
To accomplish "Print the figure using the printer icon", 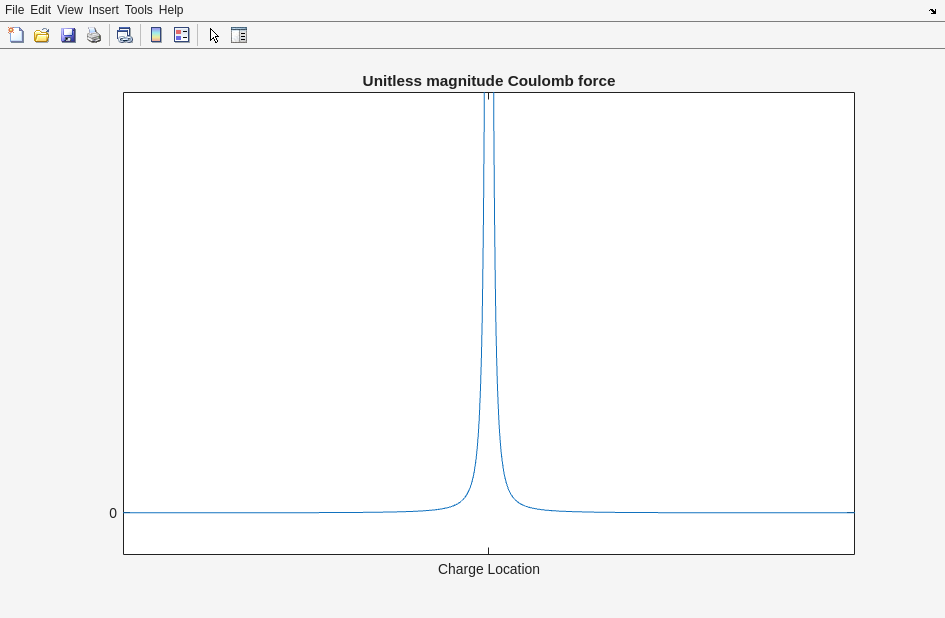I will click(94, 35).
